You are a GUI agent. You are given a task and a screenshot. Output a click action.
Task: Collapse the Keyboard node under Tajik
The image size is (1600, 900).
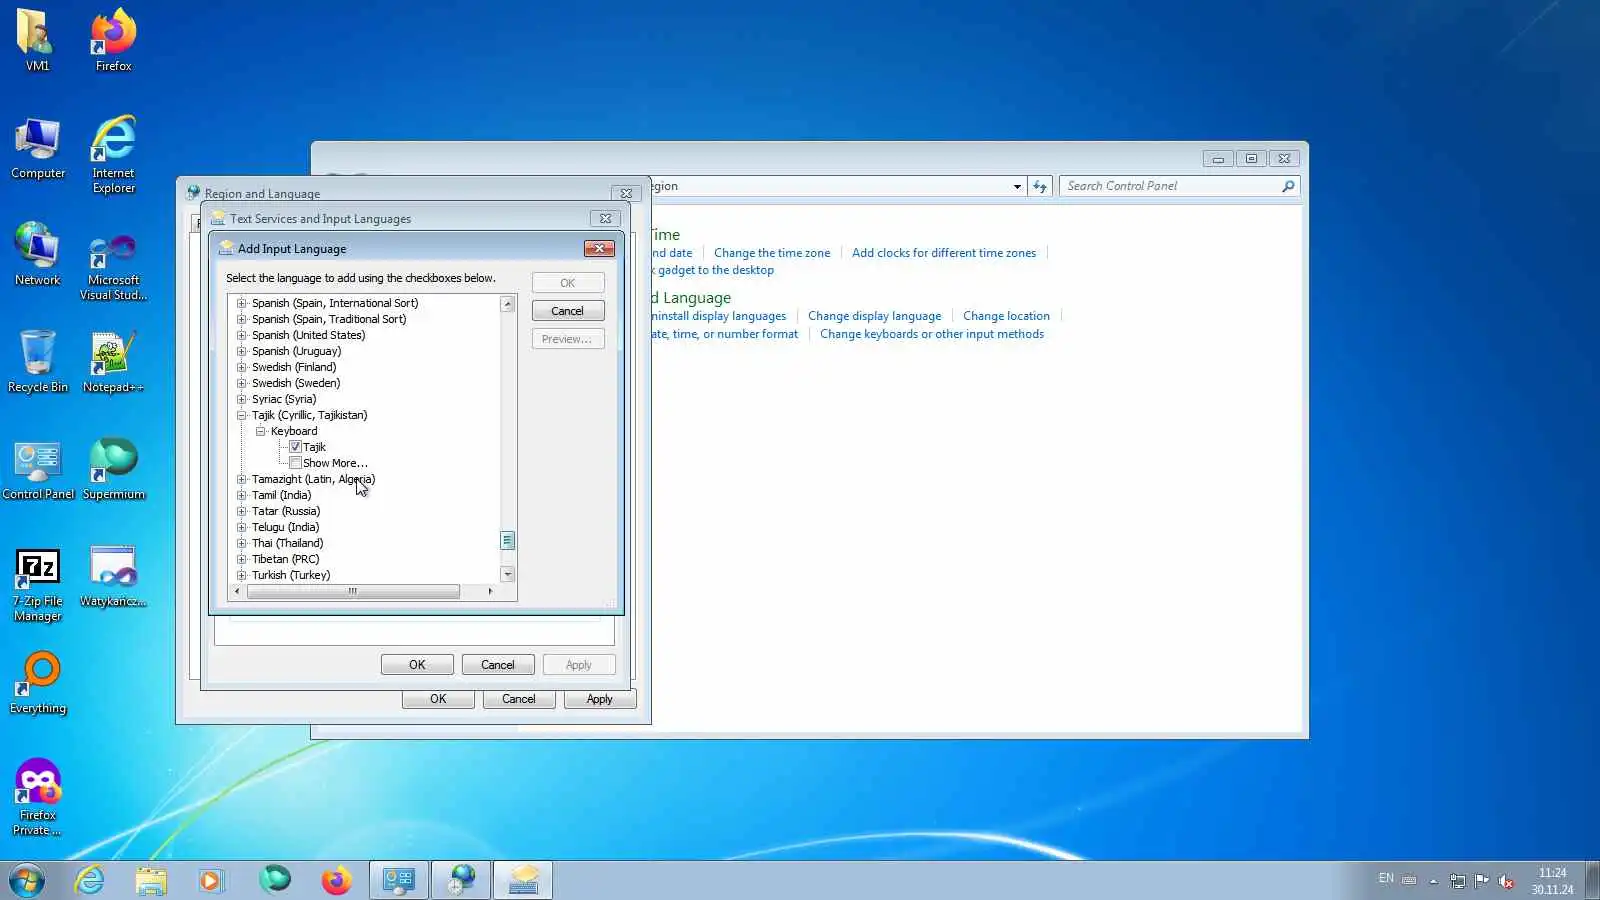coord(260,431)
